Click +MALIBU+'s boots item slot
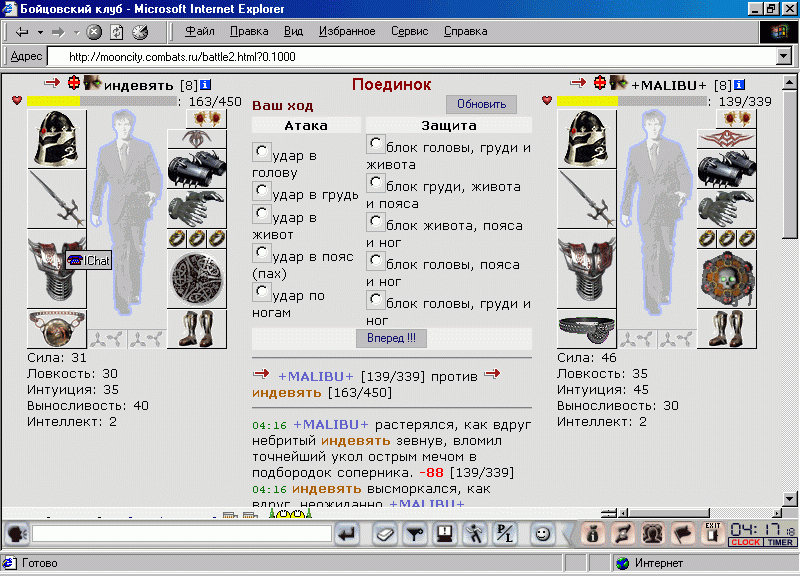This screenshot has height=576, width=800. tap(727, 329)
